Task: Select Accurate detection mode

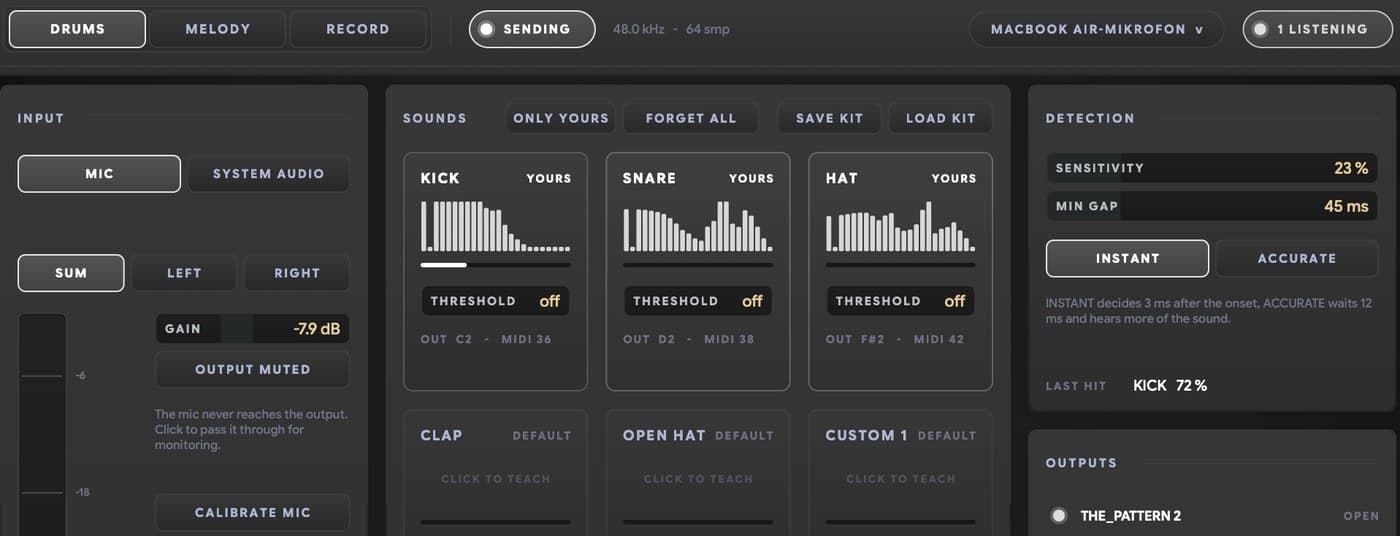Action: [1297, 258]
